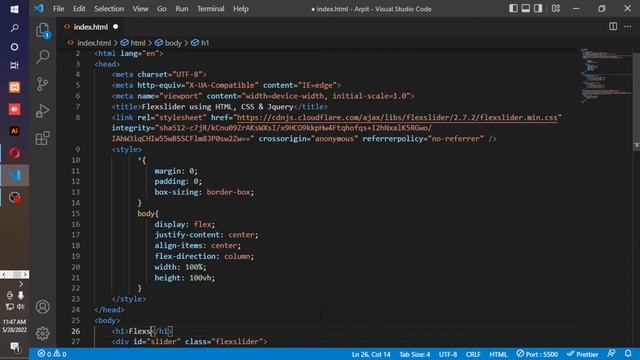Open the View menu

tap(140, 9)
